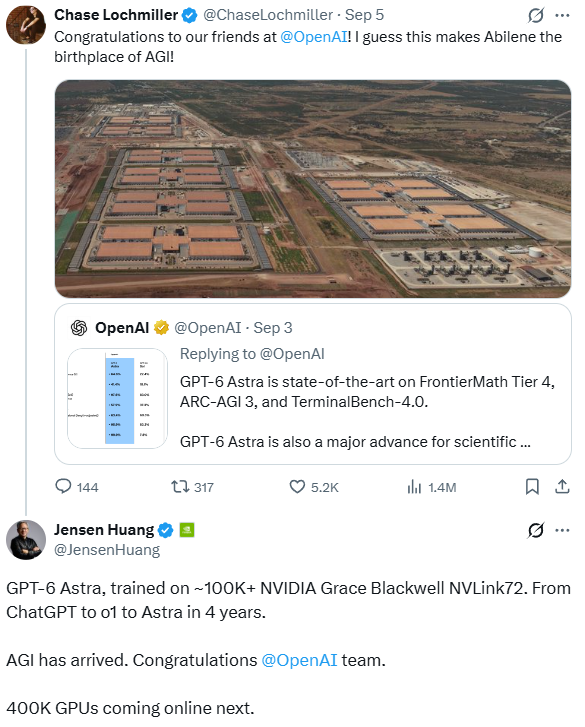
Task: Visit Chase Lochmiller's profile via avatar
Action: [x=26, y=25]
